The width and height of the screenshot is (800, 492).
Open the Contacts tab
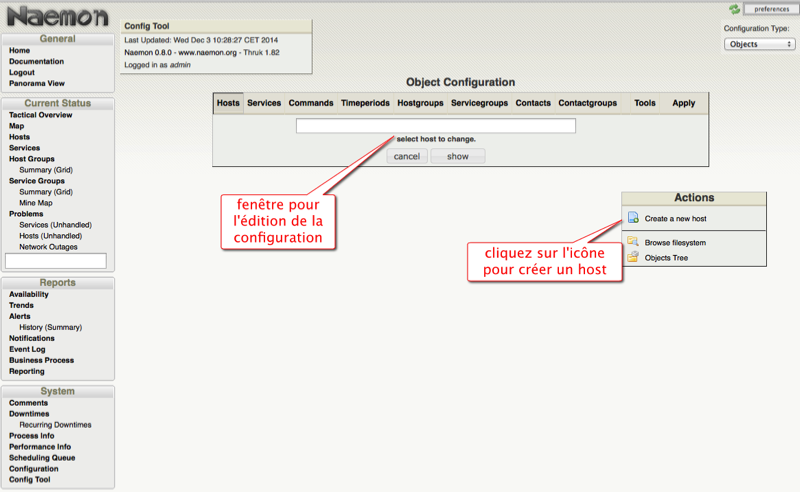click(533, 103)
